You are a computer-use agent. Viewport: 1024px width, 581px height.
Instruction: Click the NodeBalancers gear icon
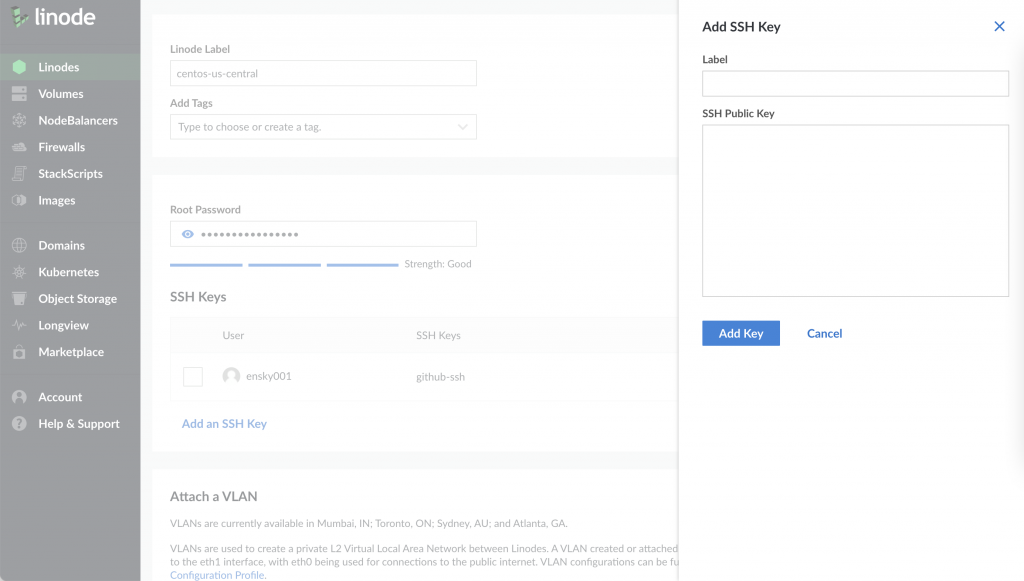pos(19,121)
